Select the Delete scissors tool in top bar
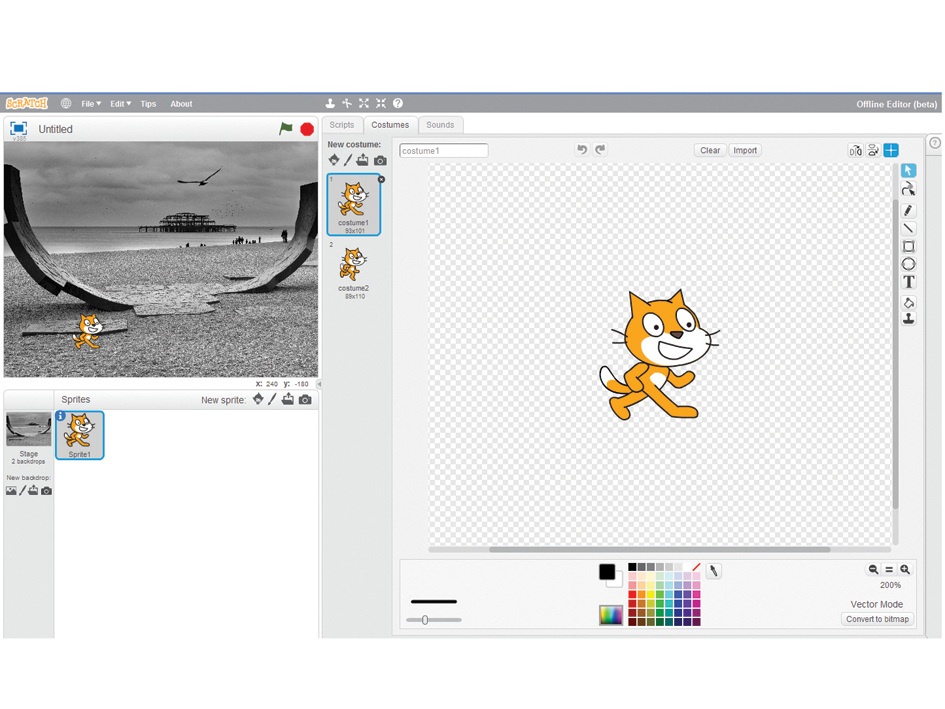 347,103
